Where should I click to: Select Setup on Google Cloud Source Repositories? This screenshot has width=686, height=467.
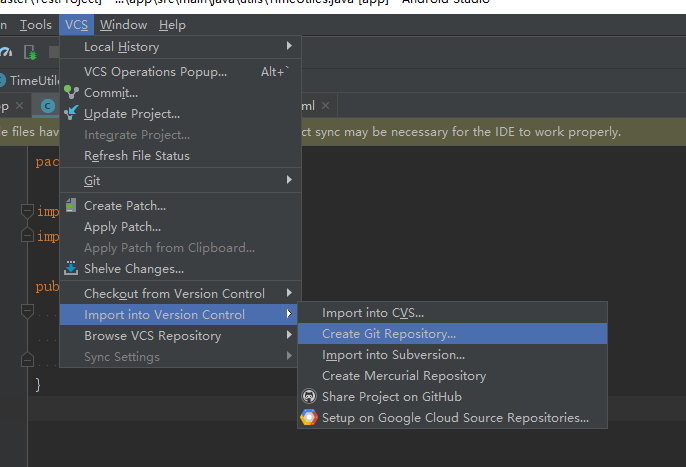[x=452, y=418]
